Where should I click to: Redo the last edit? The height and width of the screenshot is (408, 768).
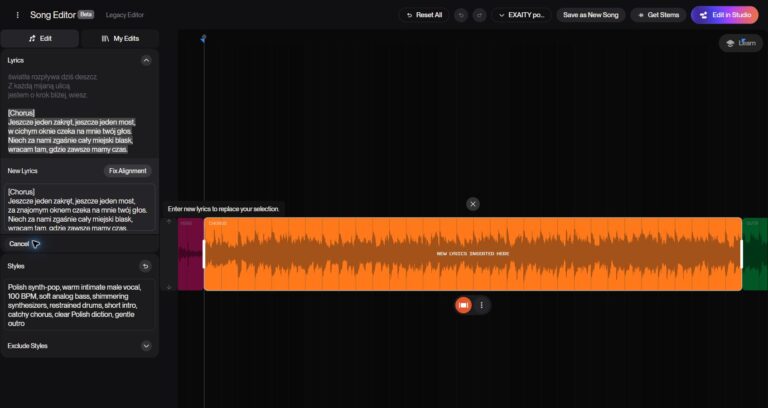pyautogui.click(x=480, y=15)
